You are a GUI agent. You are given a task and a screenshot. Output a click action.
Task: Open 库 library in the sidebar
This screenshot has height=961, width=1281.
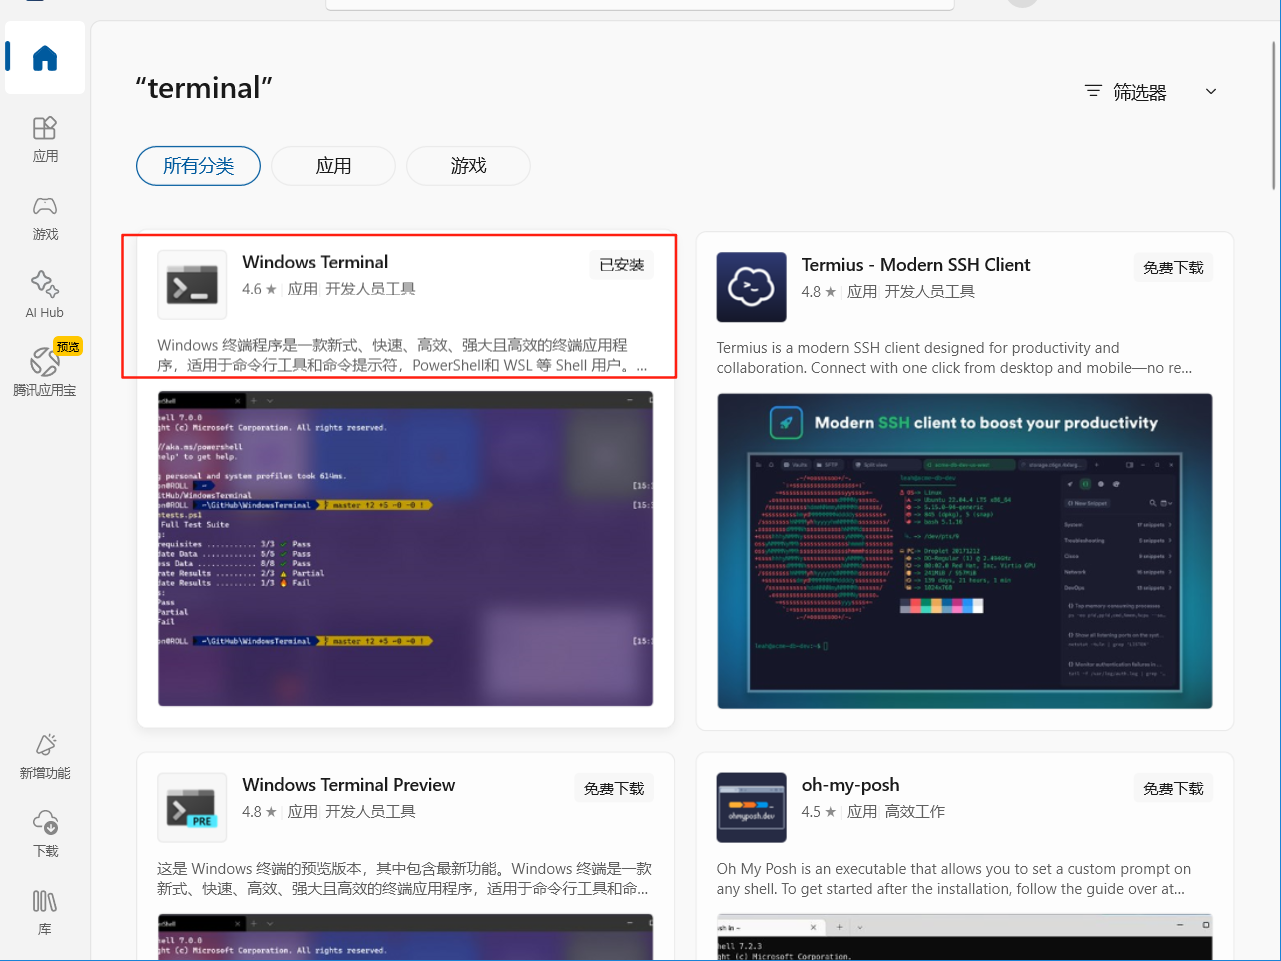coord(45,912)
